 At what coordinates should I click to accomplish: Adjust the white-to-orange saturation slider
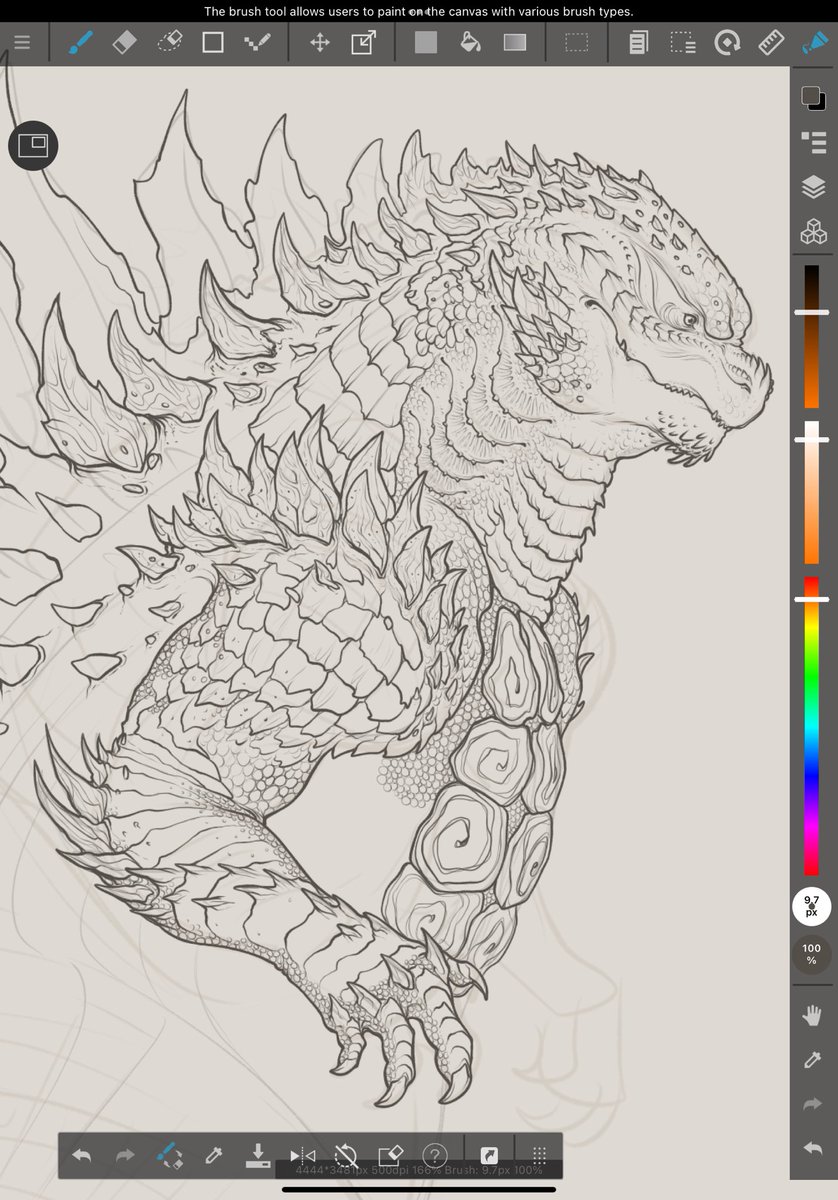click(x=812, y=492)
